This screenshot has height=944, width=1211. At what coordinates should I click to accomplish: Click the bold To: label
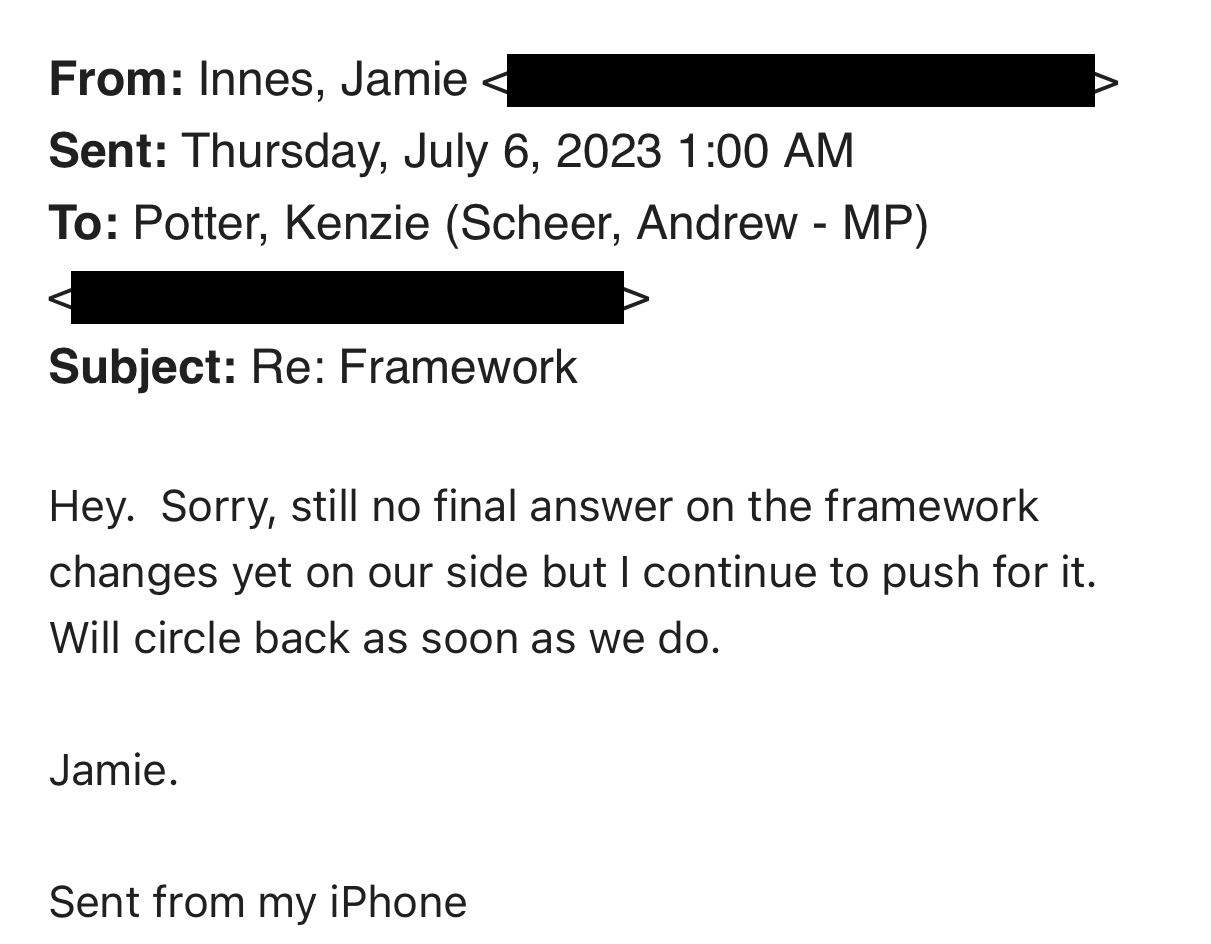pyautogui.click(x=84, y=222)
